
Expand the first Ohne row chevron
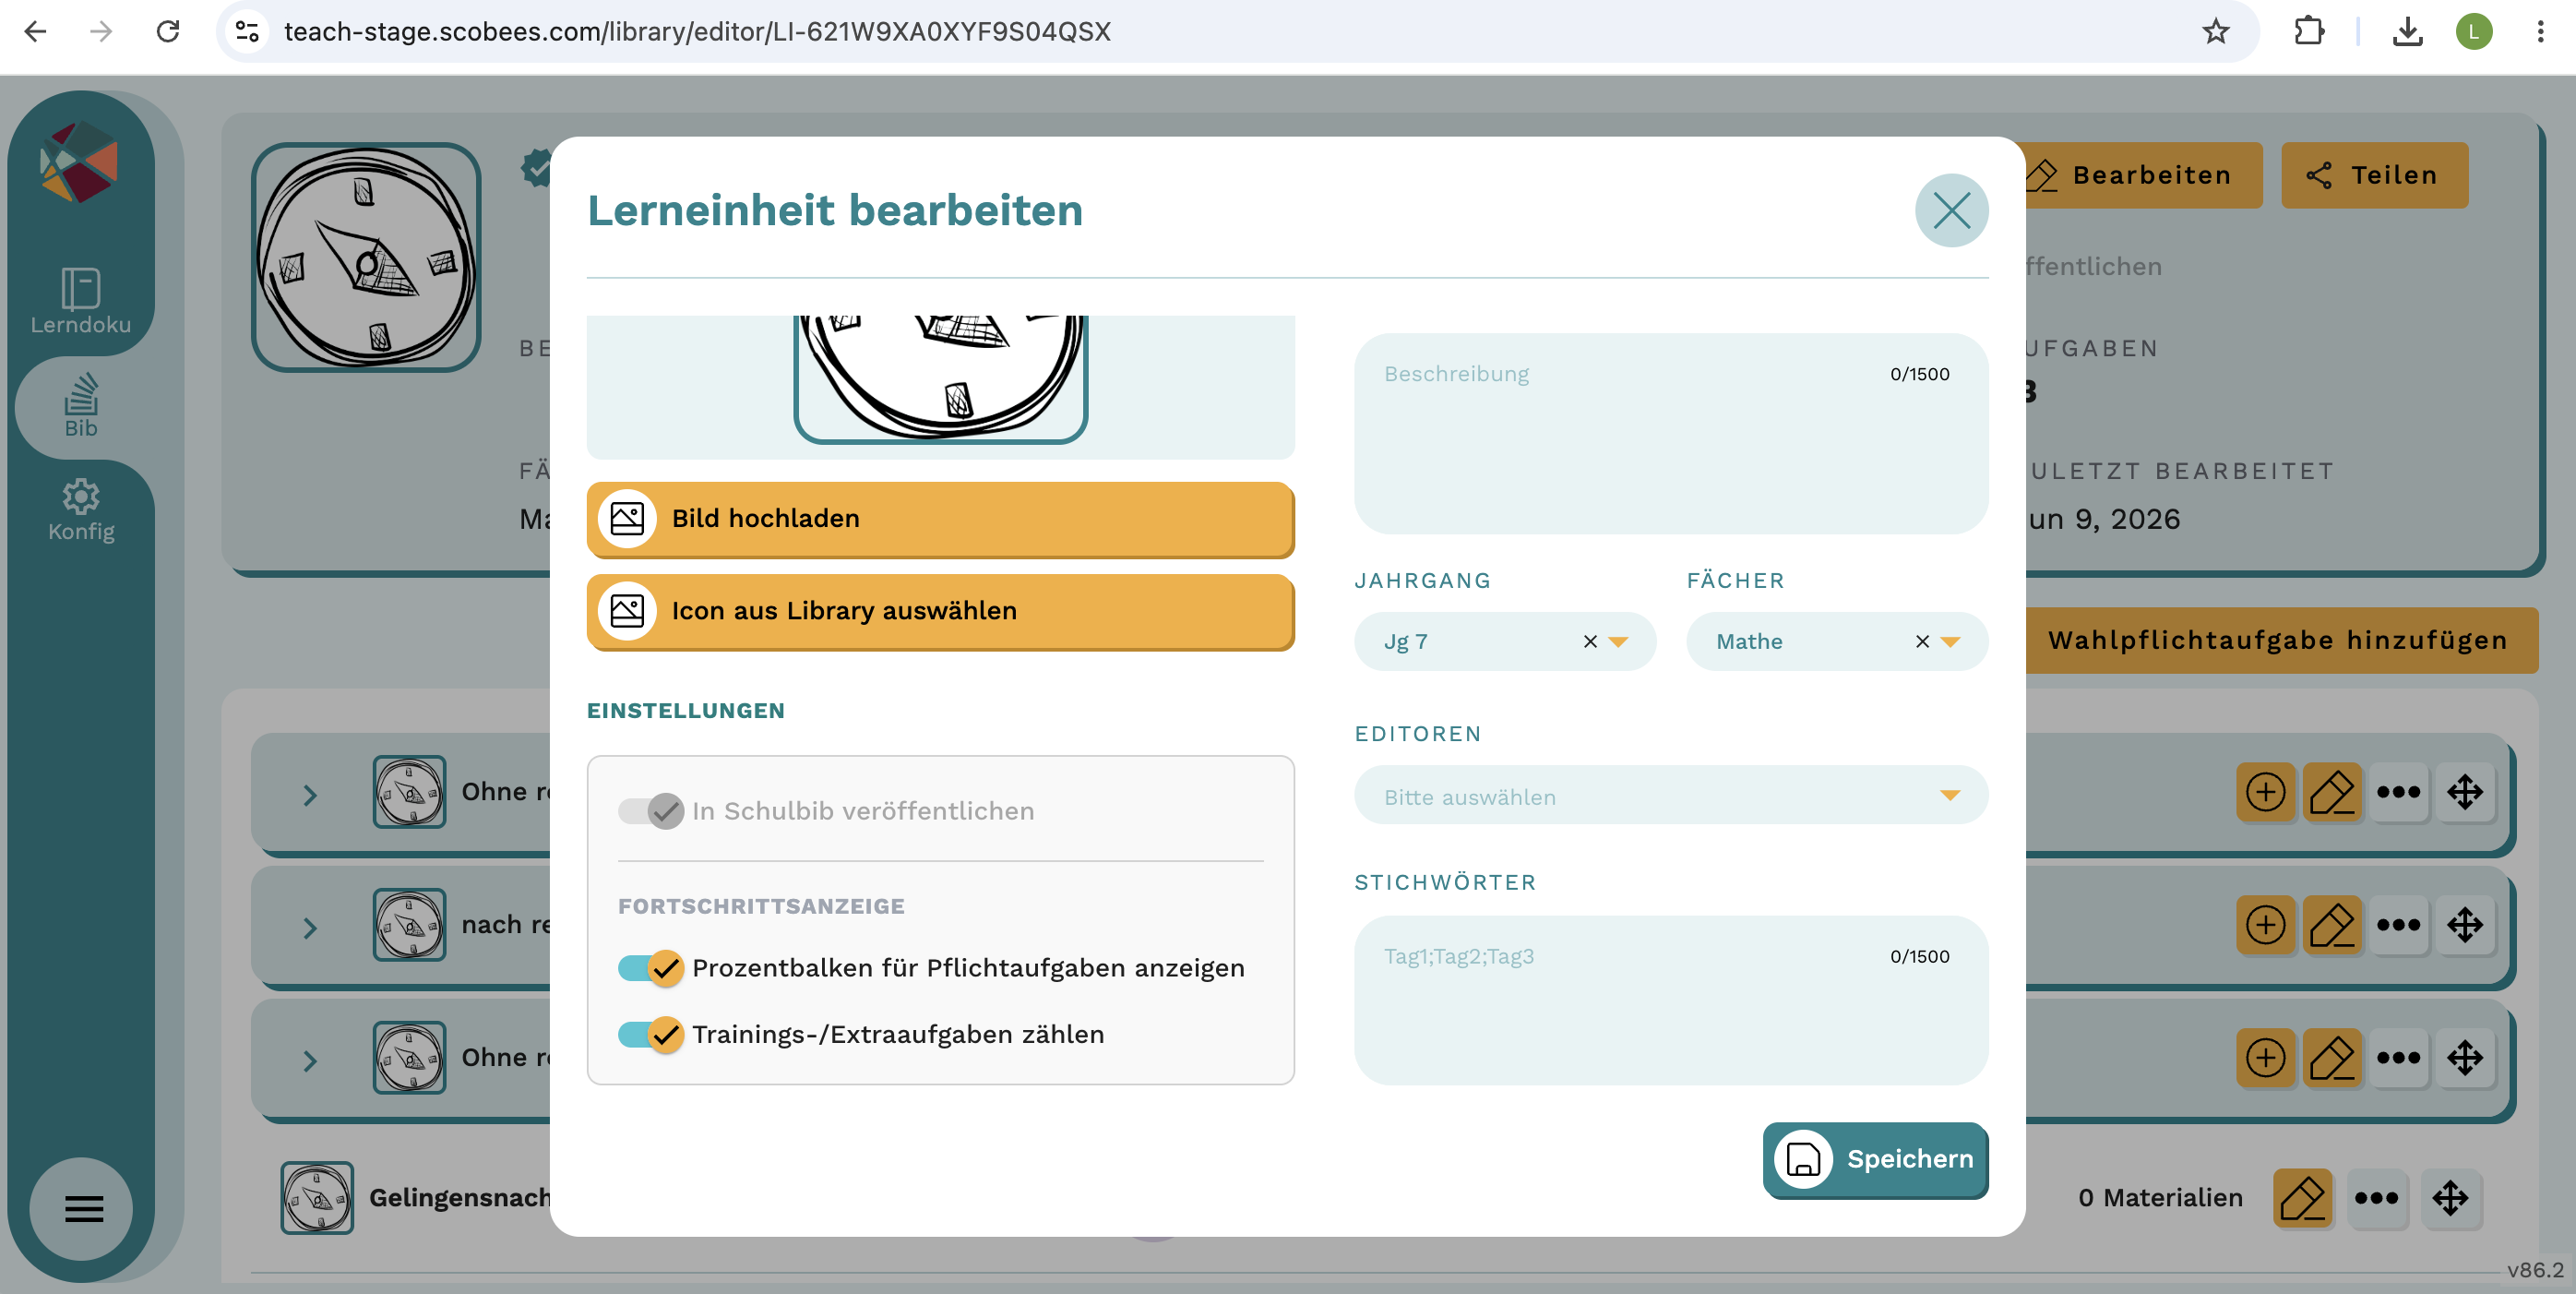[x=310, y=795]
